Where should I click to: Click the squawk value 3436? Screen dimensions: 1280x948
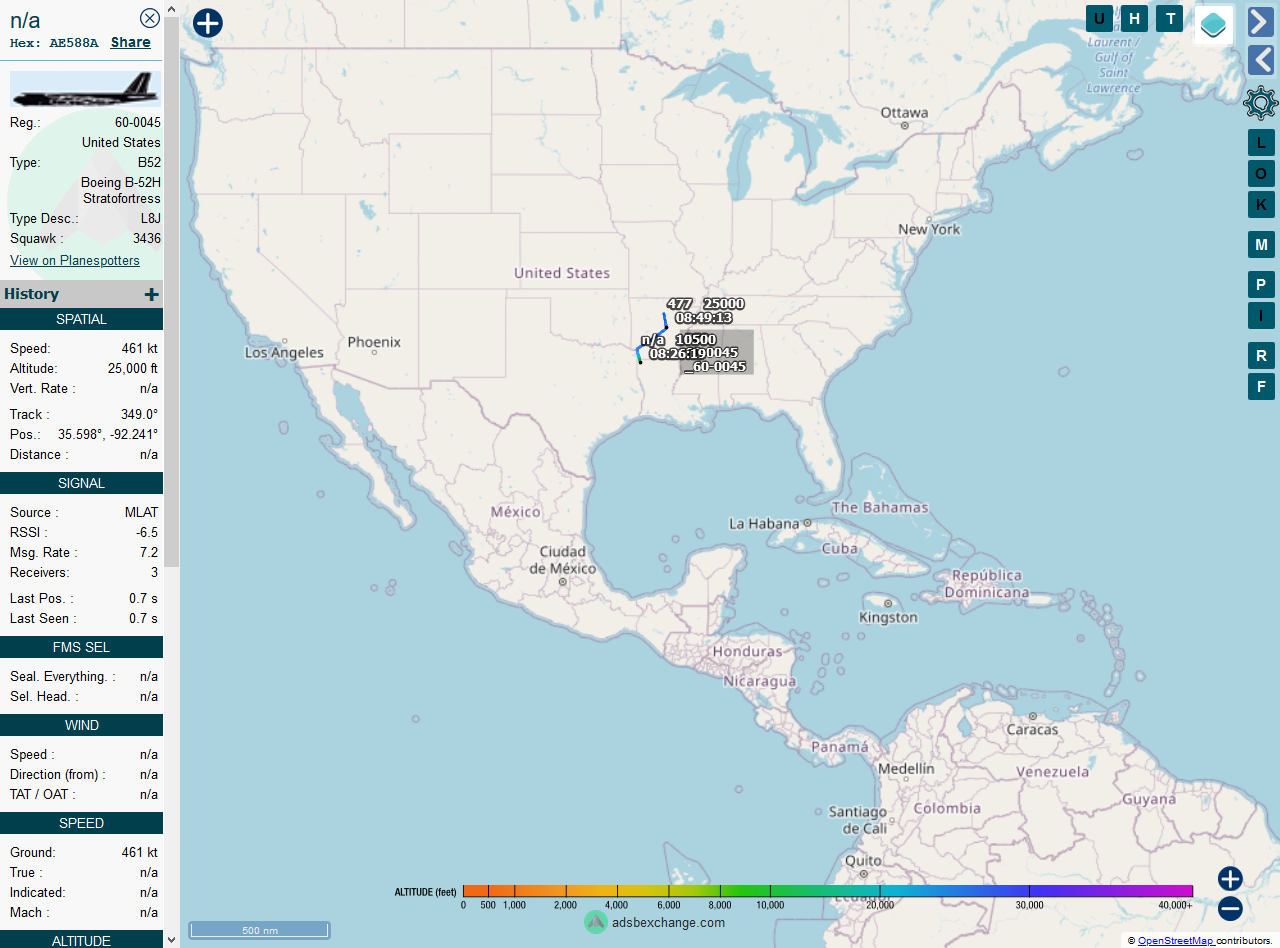click(x=147, y=239)
